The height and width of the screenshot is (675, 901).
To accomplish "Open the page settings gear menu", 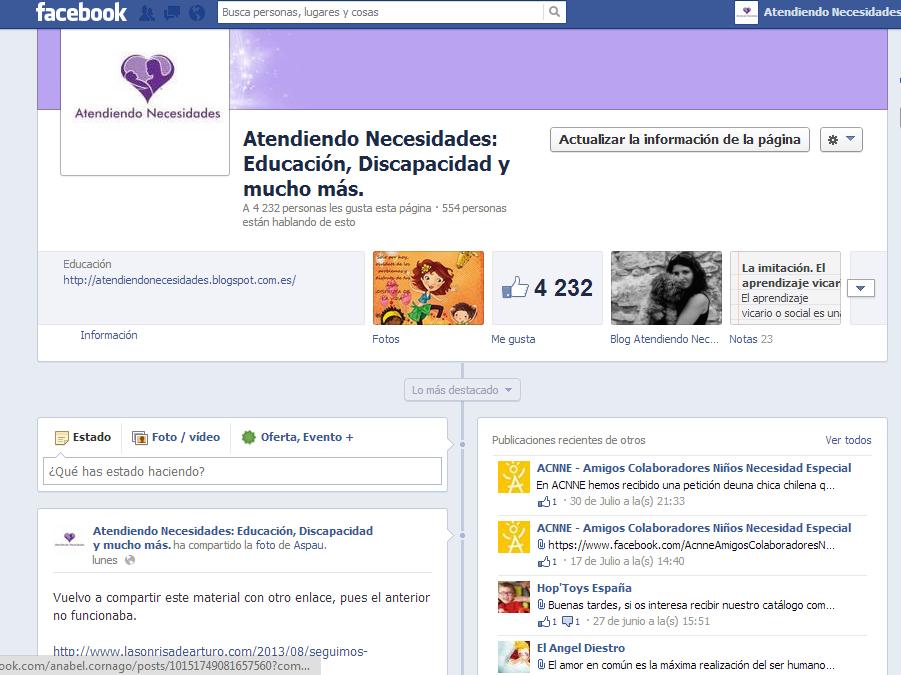I will point(841,140).
